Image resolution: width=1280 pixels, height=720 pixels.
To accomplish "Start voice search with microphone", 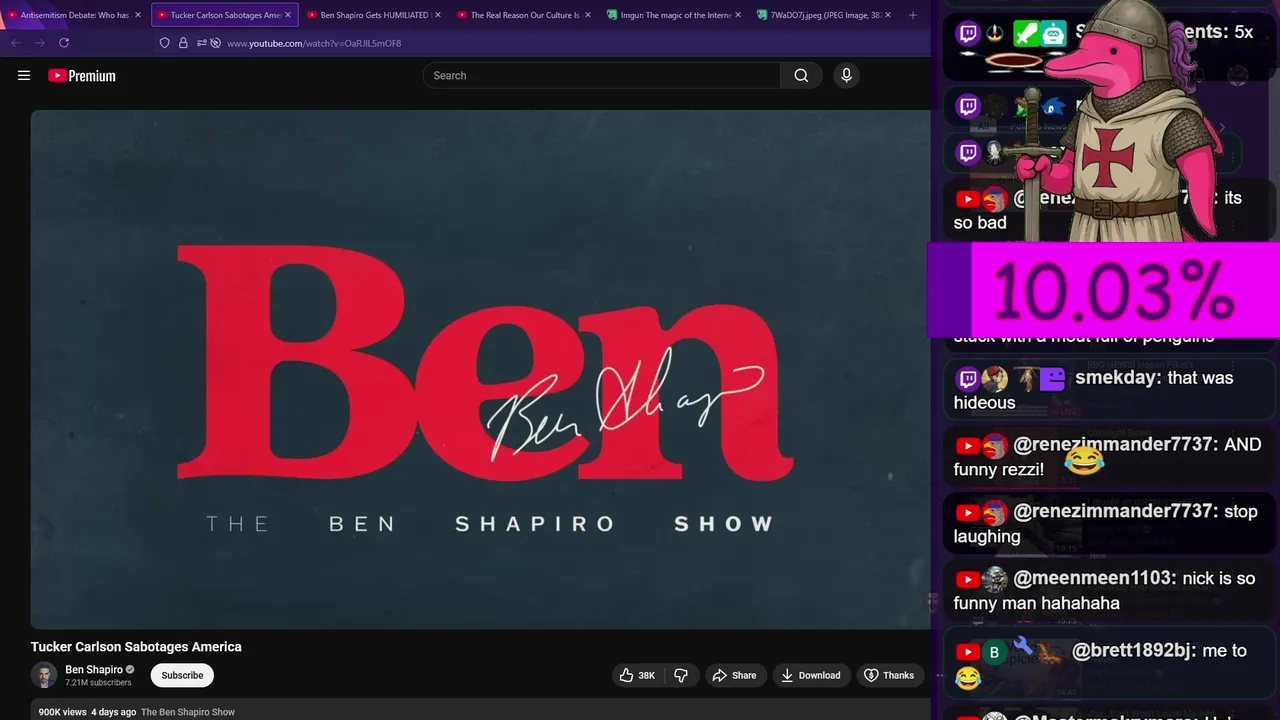I will pyautogui.click(x=846, y=75).
